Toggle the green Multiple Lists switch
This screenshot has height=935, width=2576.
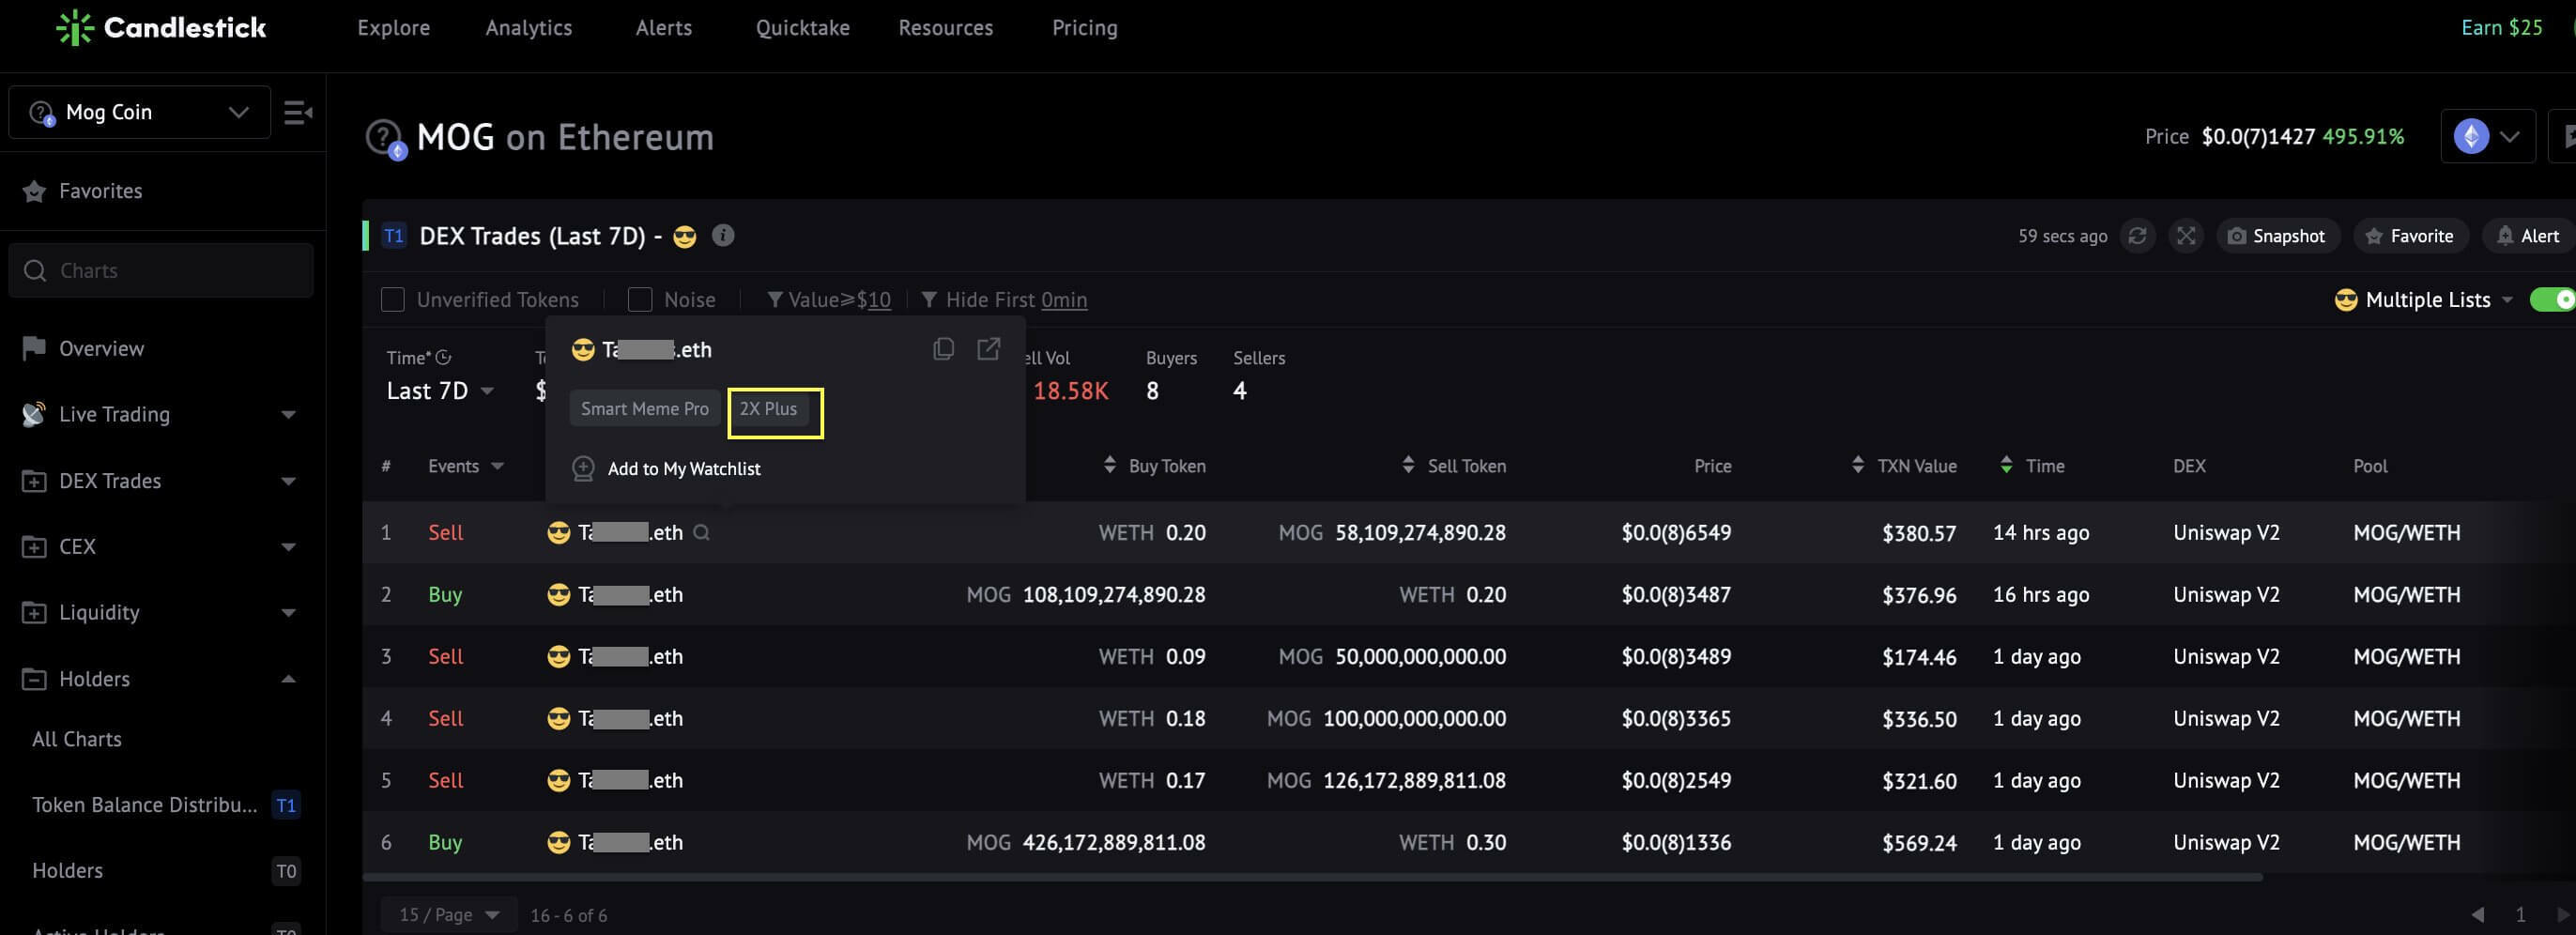coord(2553,299)
